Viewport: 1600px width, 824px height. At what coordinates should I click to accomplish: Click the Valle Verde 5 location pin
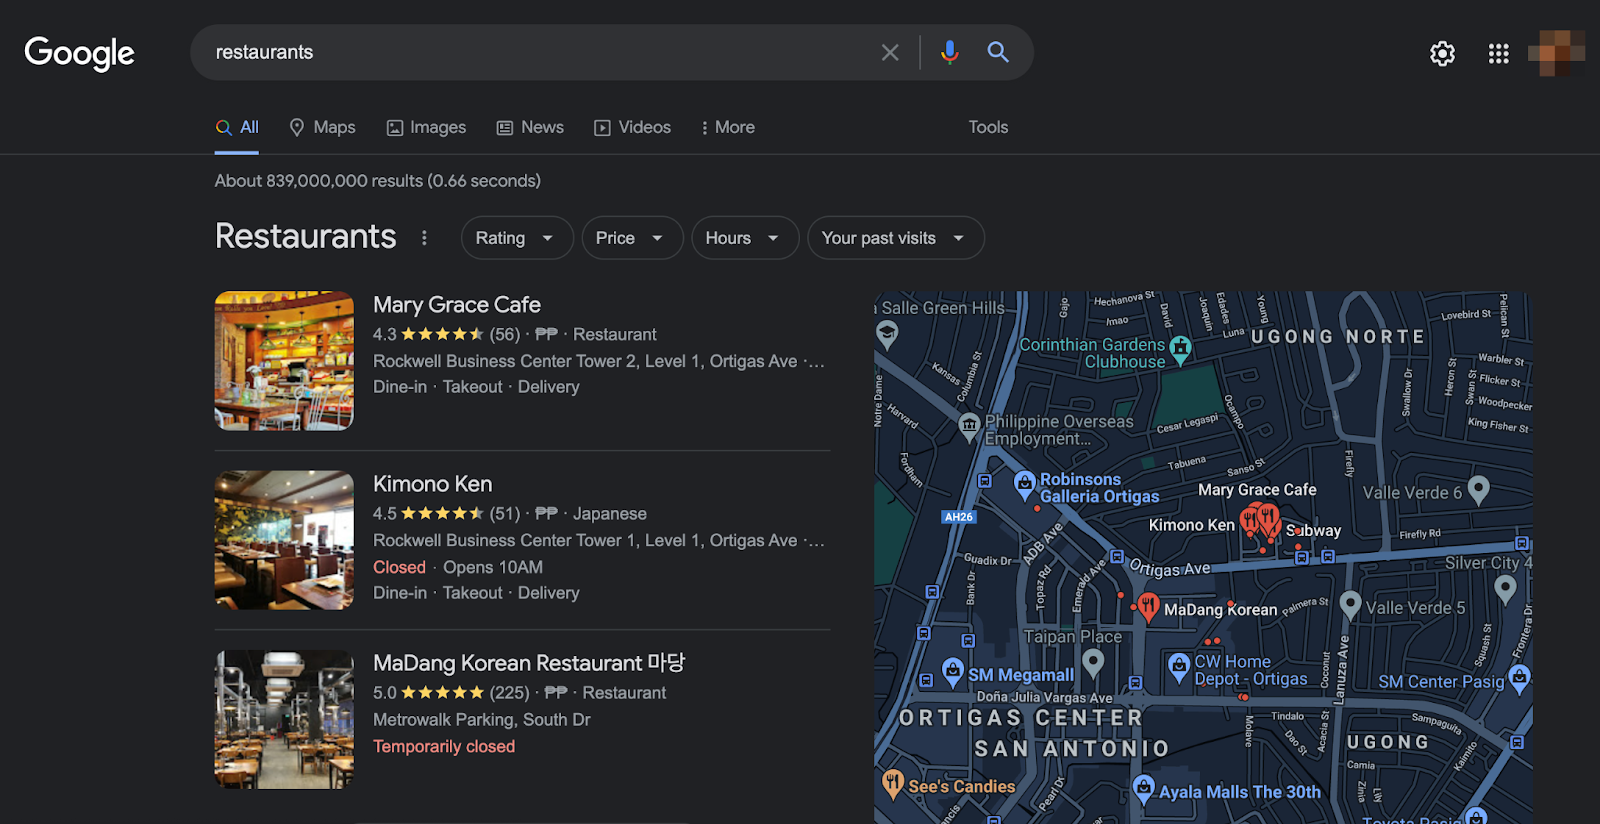coord(1350,605)
